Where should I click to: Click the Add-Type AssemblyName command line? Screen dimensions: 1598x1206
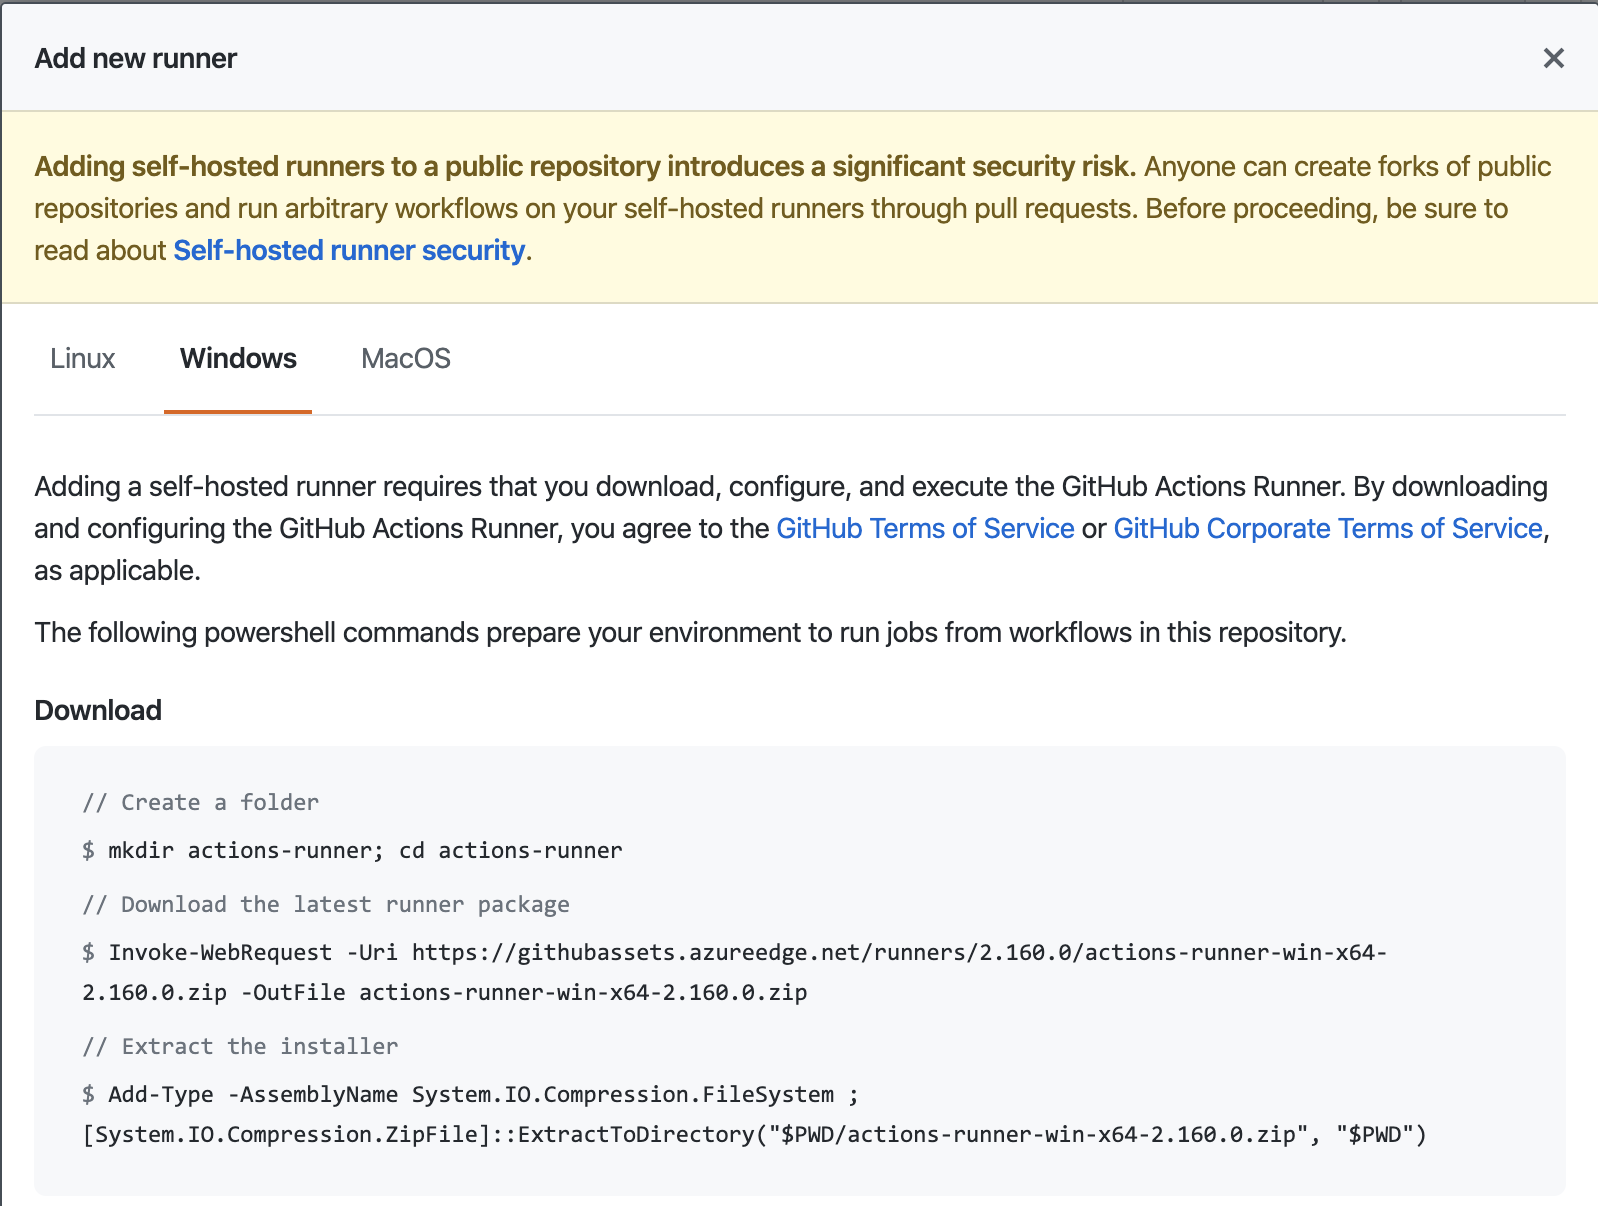(470, 1095)
